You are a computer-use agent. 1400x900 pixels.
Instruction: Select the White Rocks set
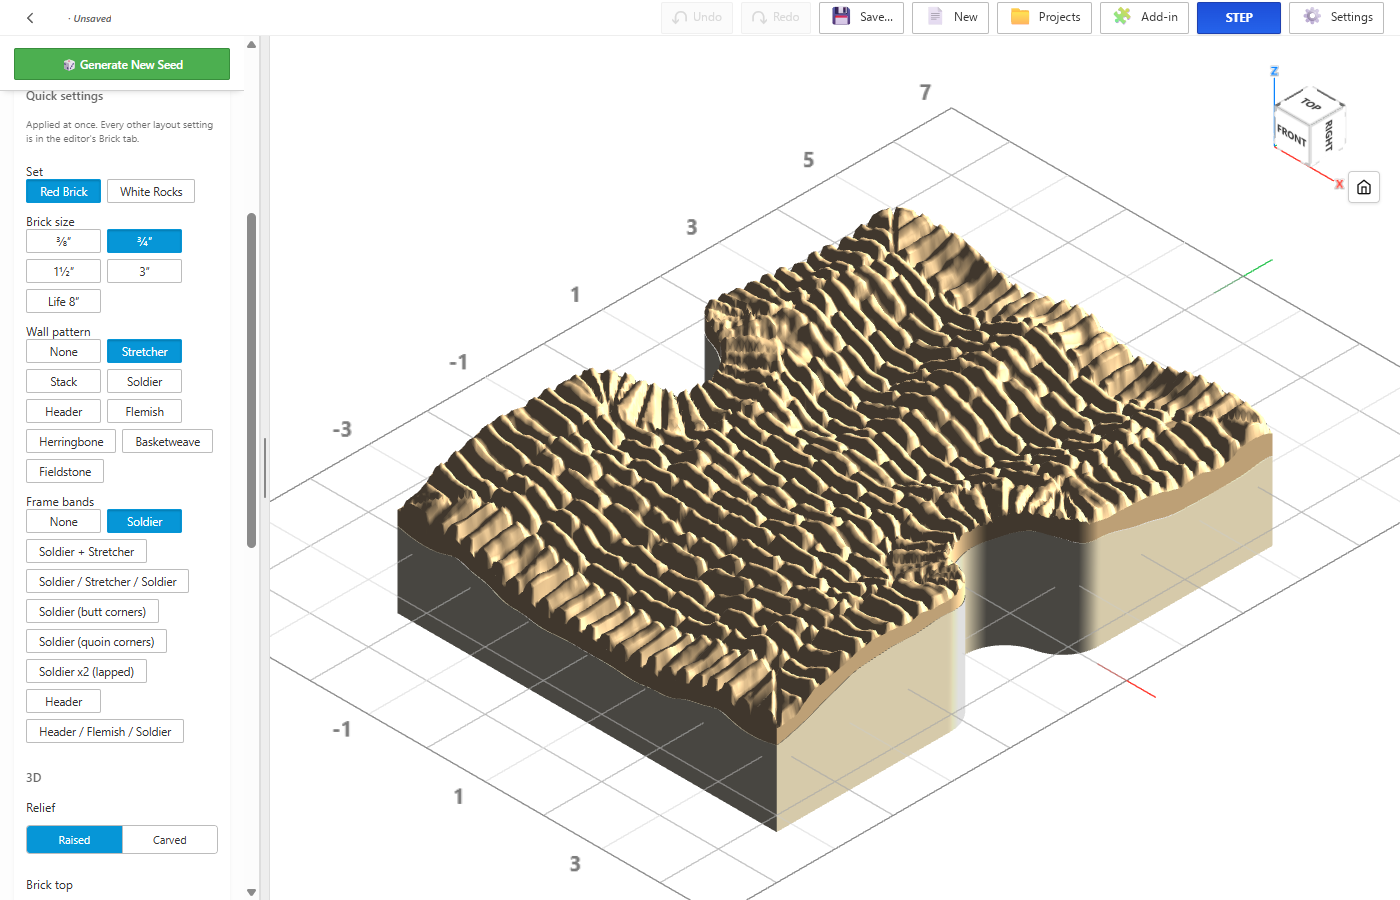tap(151, 192)
